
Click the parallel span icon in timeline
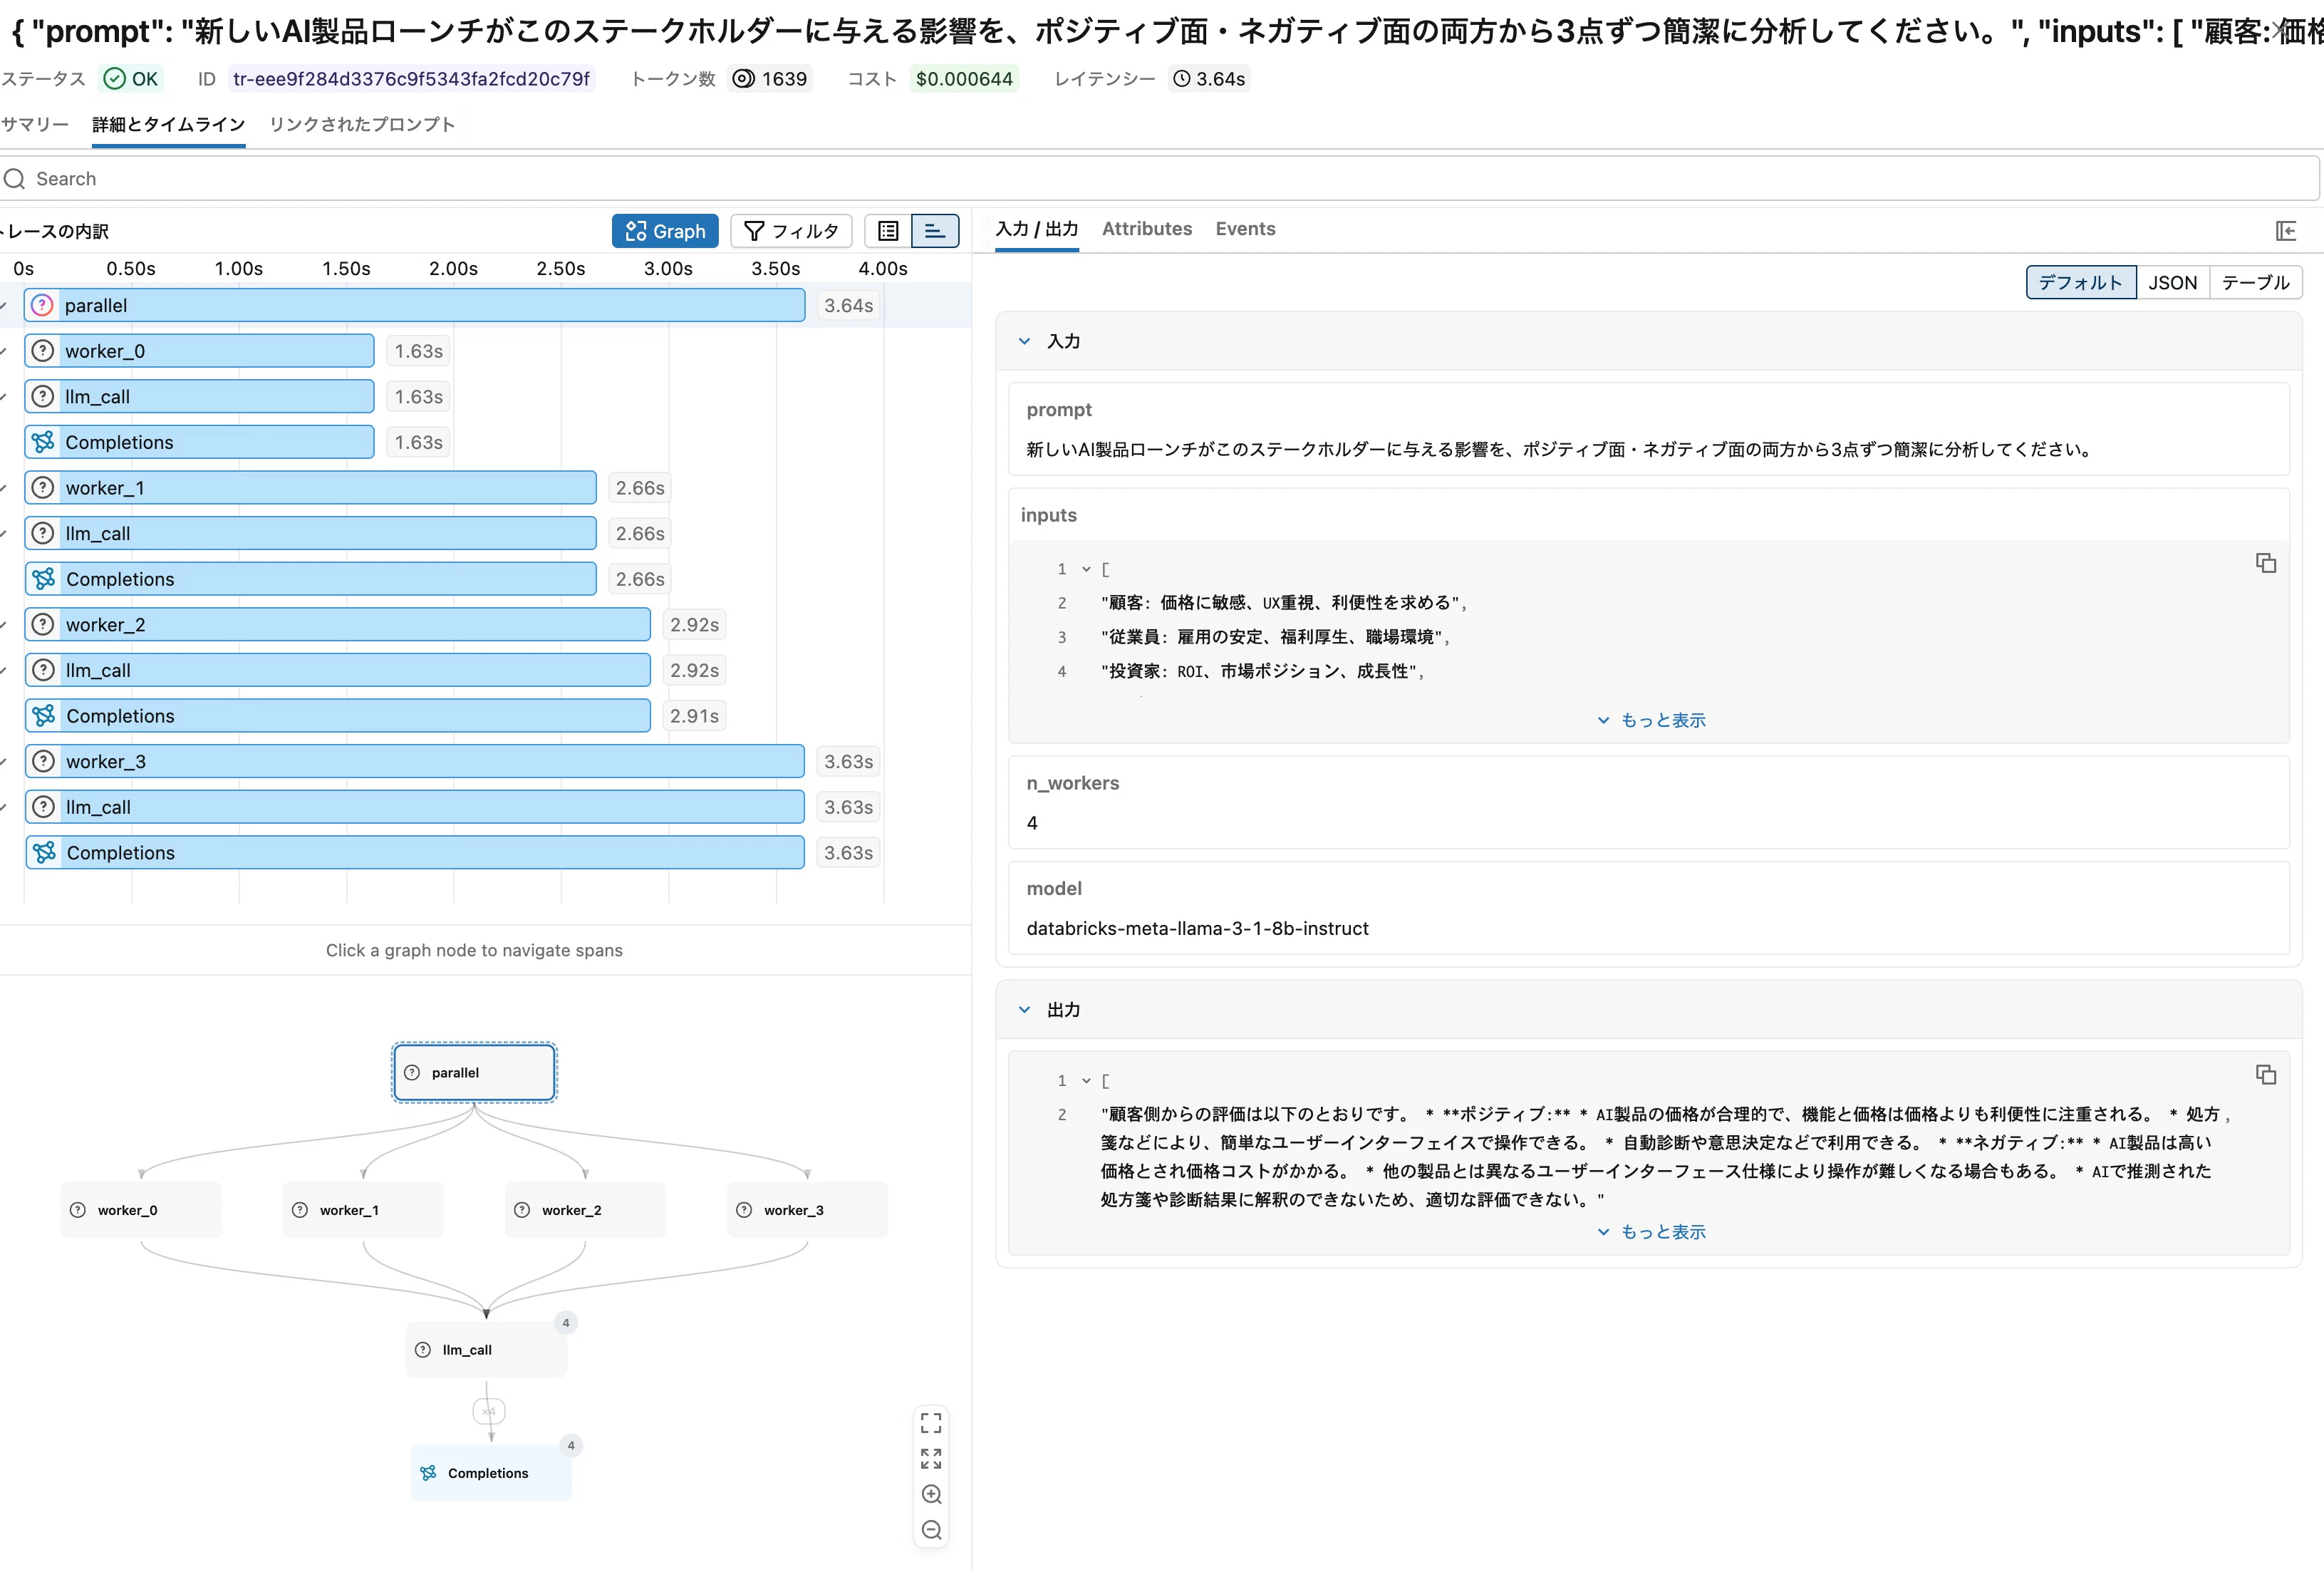pyautogui.click(x=42, y=305)
